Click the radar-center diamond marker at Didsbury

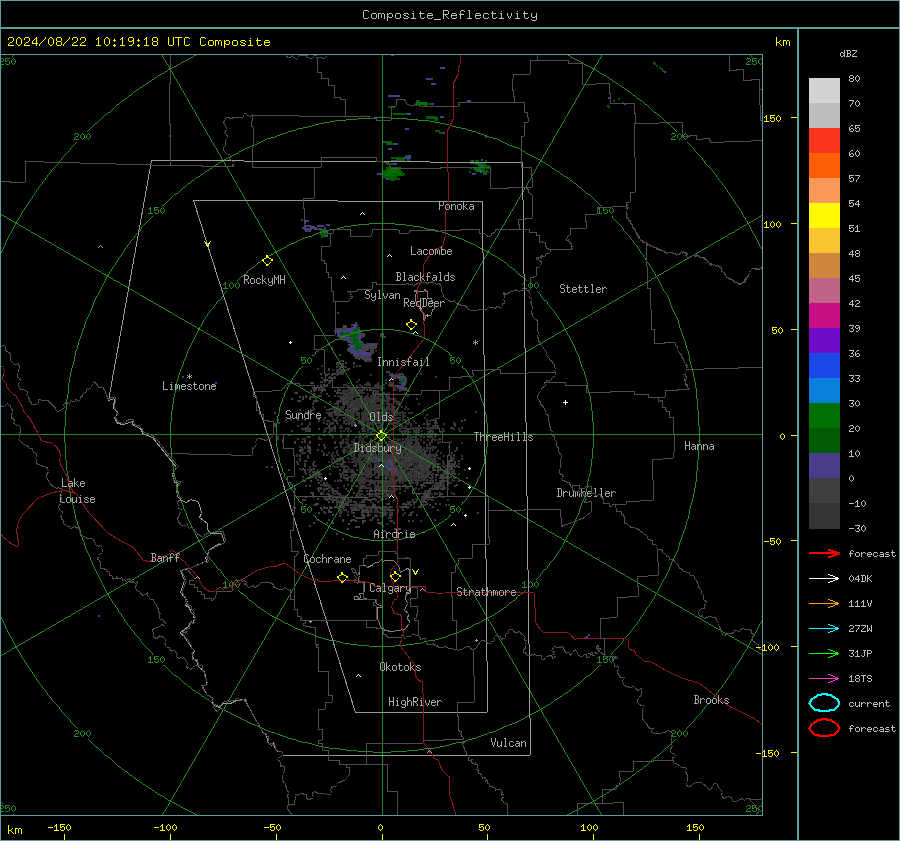pos(381,436)
